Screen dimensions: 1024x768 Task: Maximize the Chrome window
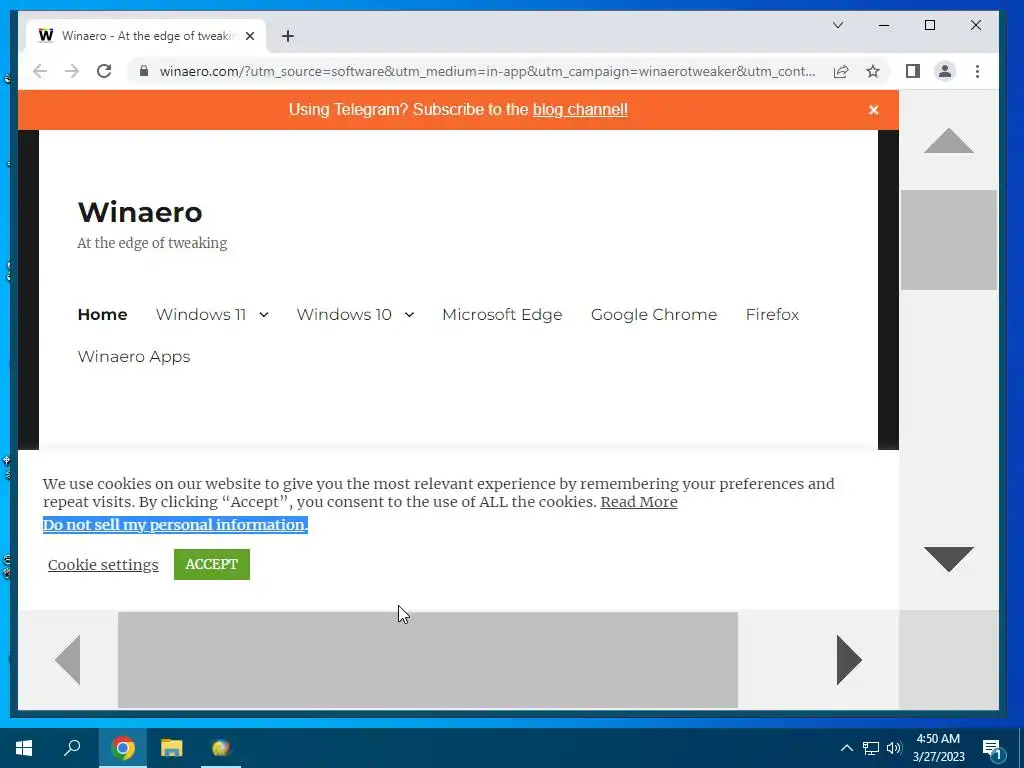(930, 25)
